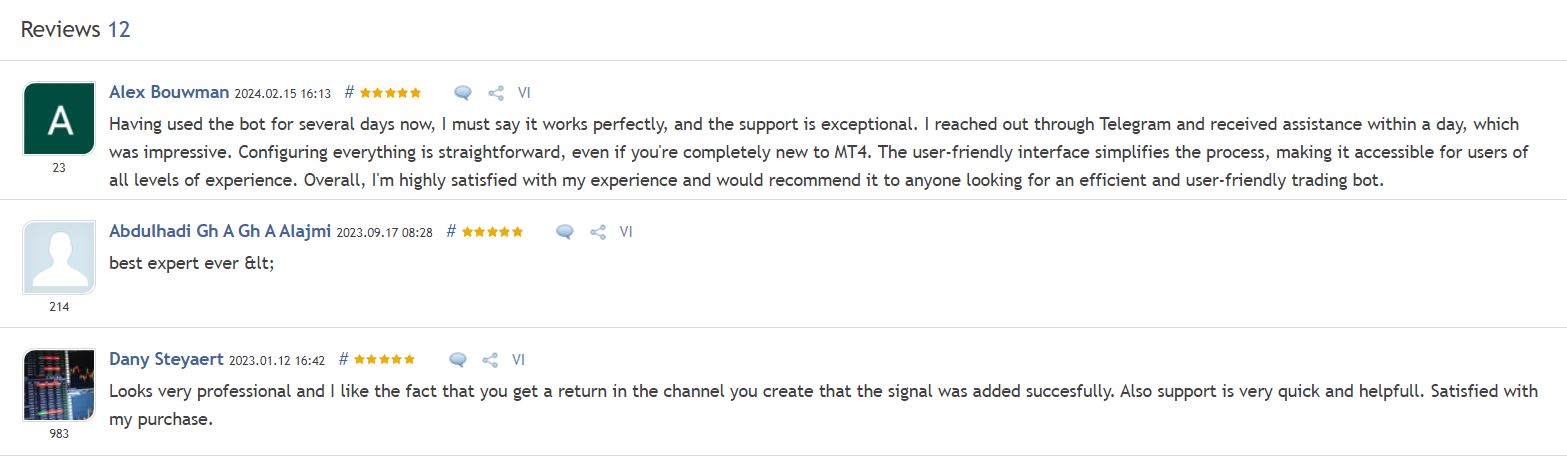Click the VI translate link on Alex's review
This screenshot has height=465, width=1567.
click(x=524, y=93)
